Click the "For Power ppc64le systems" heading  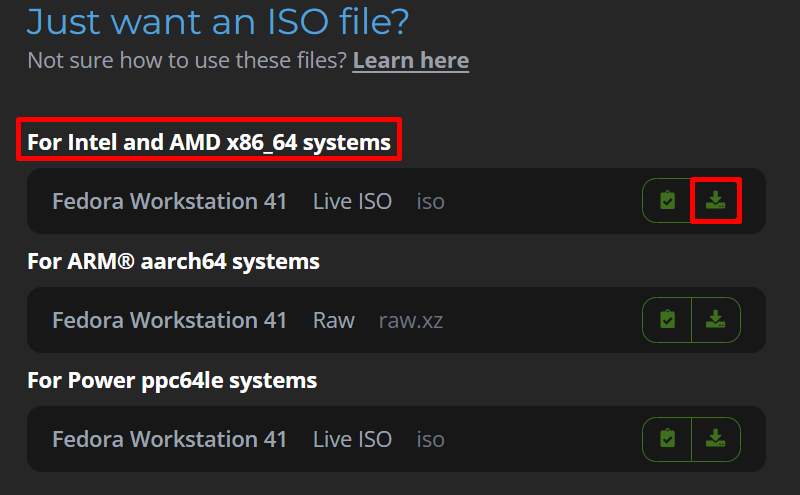[172, 381]
